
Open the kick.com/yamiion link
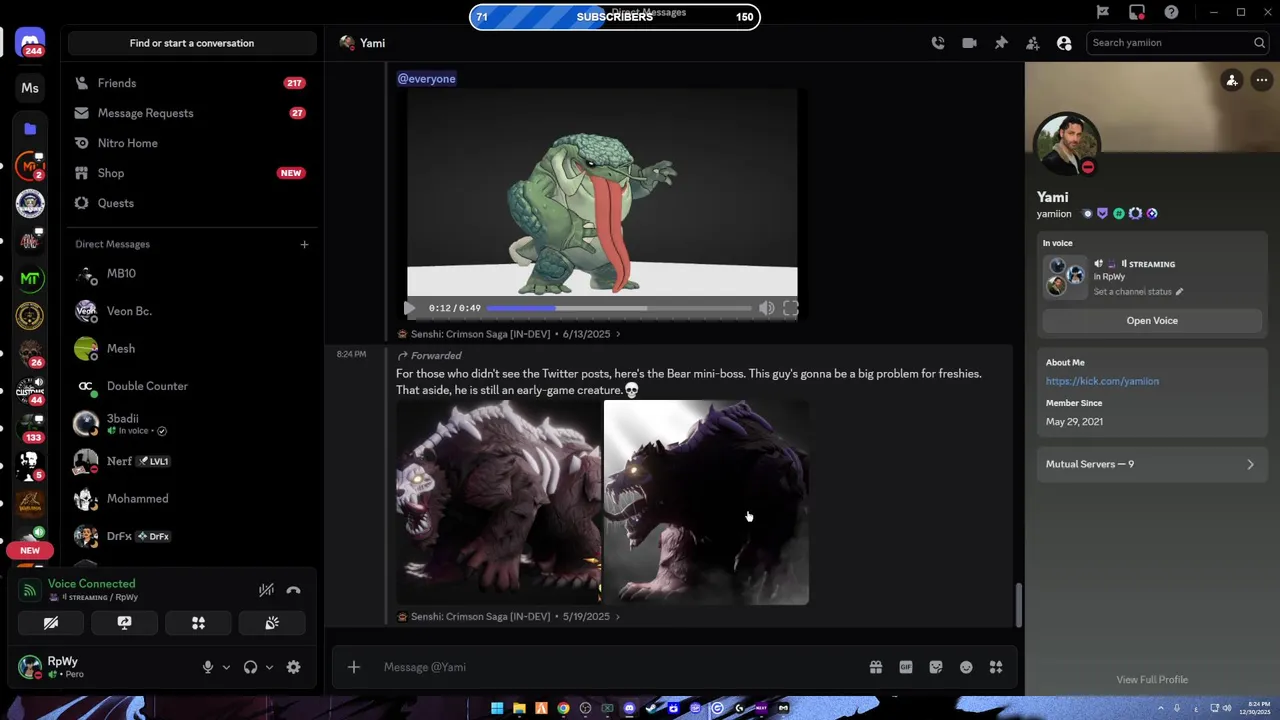coord(1102,381)
